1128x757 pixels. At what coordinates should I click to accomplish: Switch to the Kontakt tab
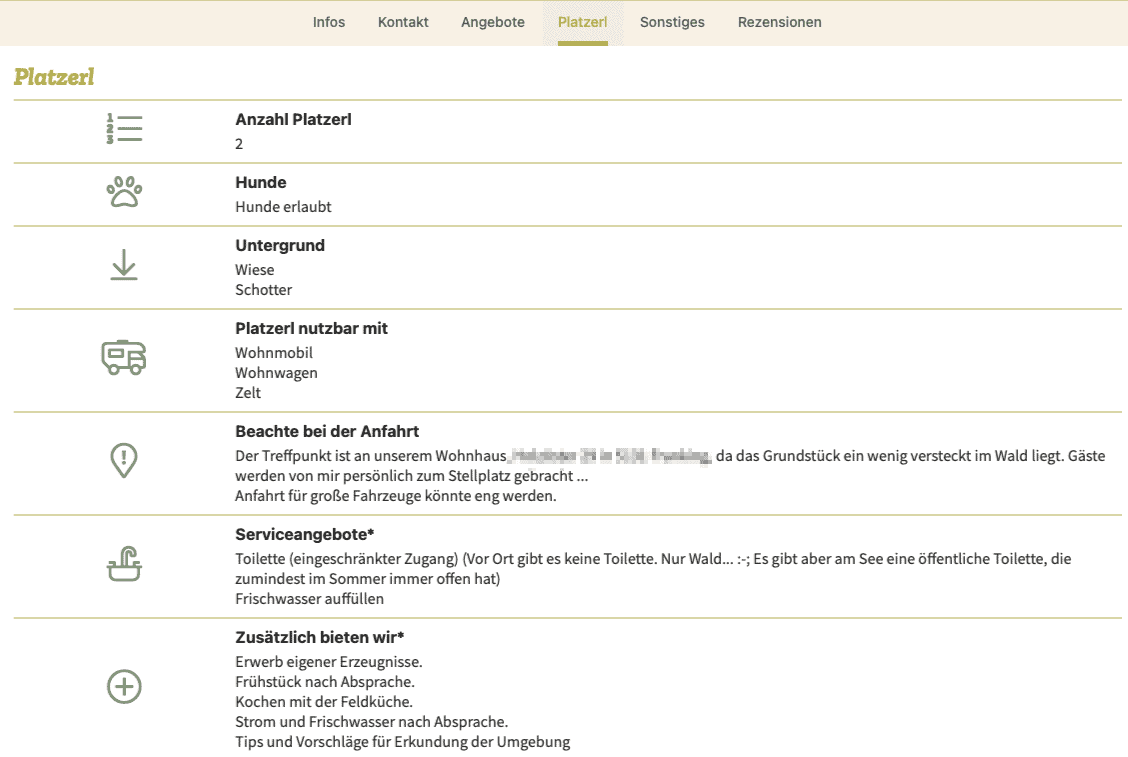click(x=403, y=22)
